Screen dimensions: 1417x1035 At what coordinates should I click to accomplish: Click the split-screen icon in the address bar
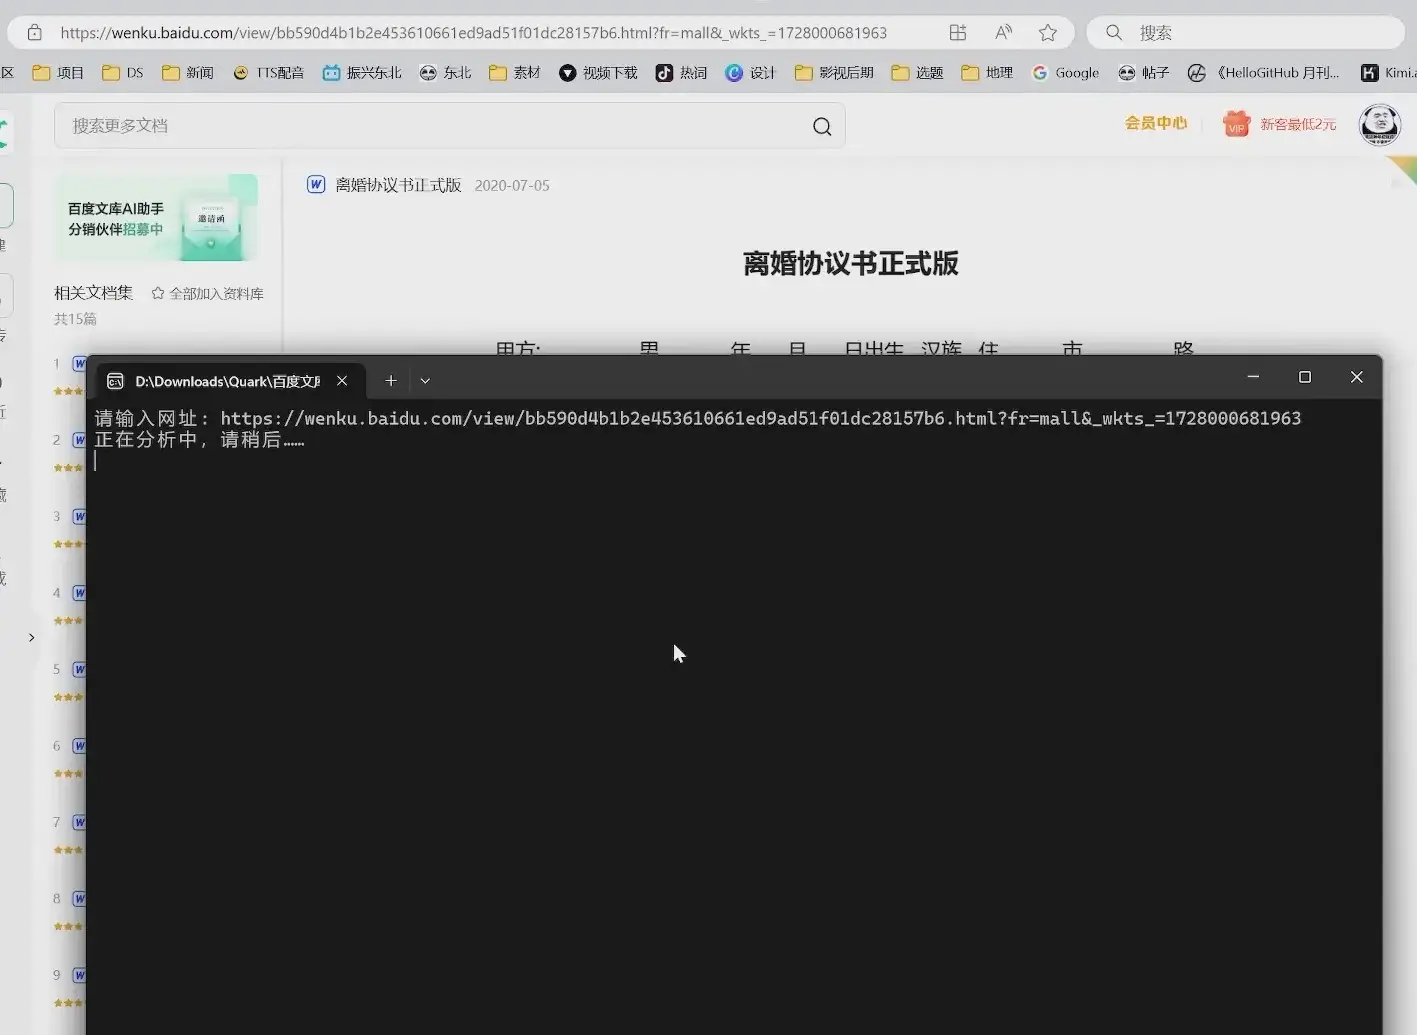coord(957,32)
